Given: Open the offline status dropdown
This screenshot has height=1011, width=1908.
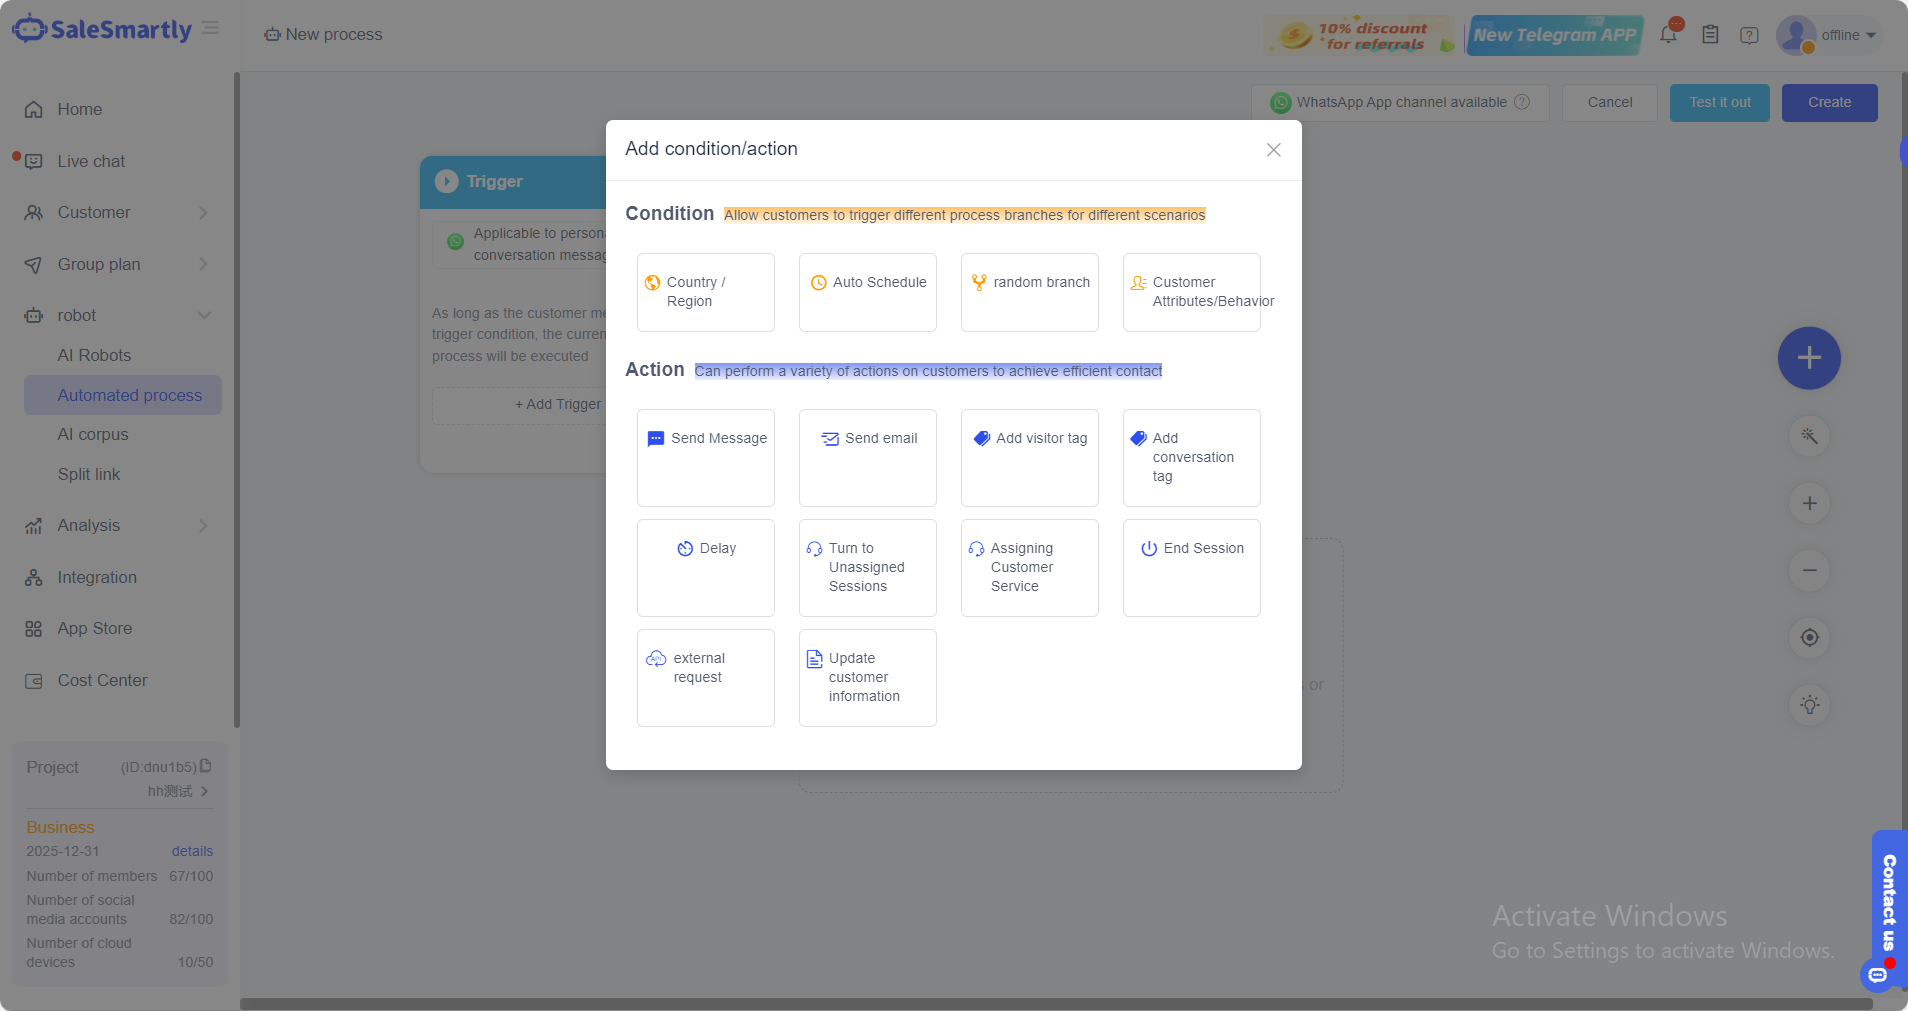Looking at the screenshot, I should [x=1847, y=35].
